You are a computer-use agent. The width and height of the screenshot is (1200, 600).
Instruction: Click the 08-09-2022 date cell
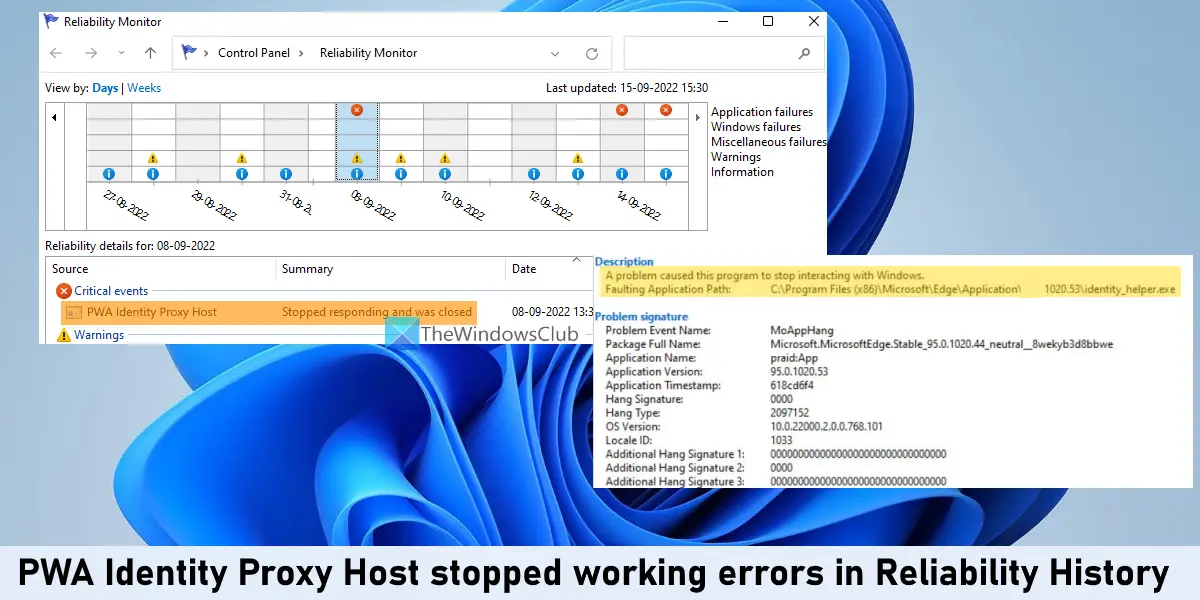[x=553, y=312]
